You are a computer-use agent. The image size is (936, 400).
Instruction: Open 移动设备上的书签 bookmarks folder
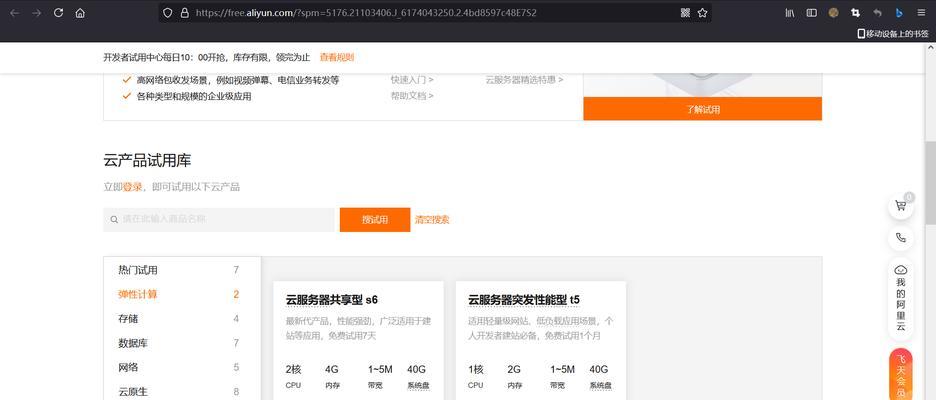point(893,34)
